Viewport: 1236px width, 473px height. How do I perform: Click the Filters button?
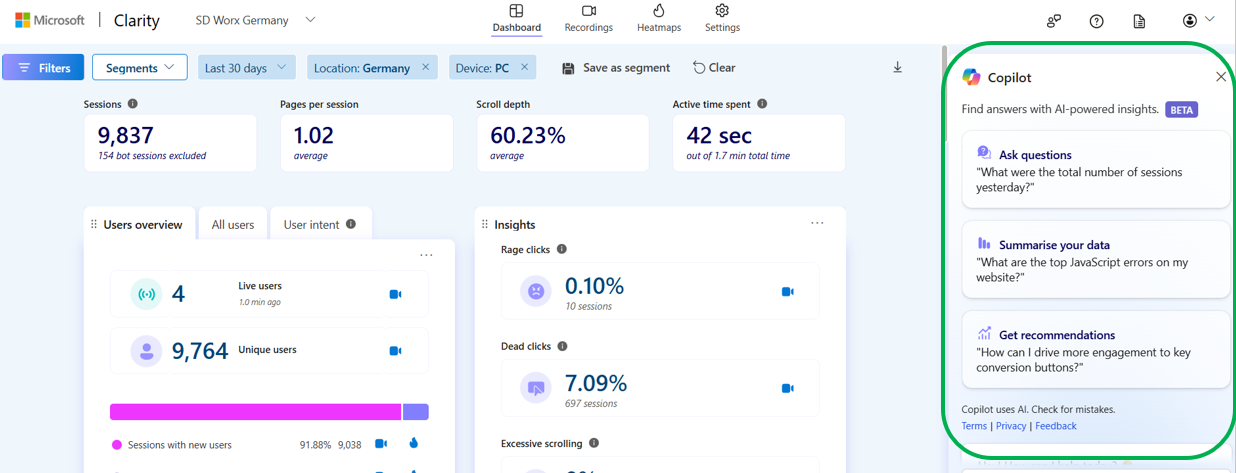pos(43,68)
